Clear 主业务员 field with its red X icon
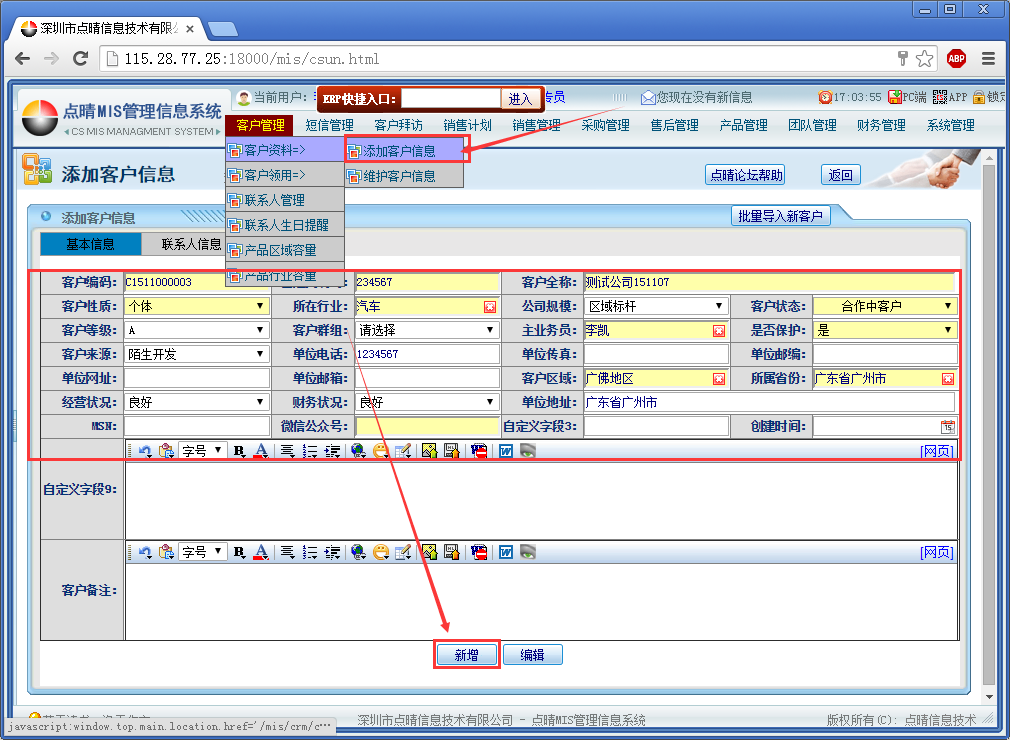Image resolution: width=1010 pixels, height=740 pixels. click(x=719, y=331)
